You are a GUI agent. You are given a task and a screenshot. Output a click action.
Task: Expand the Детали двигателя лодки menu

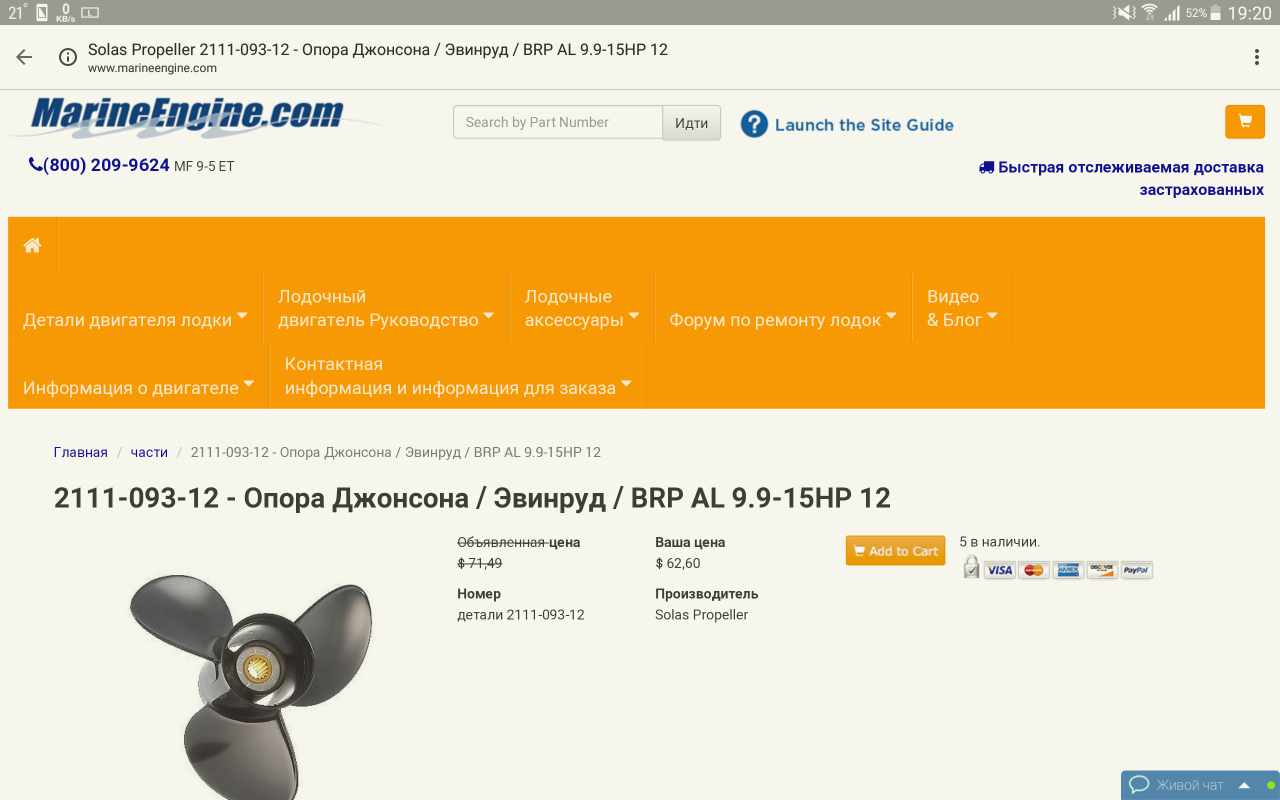pyautogui.click(x=134, y=320)
